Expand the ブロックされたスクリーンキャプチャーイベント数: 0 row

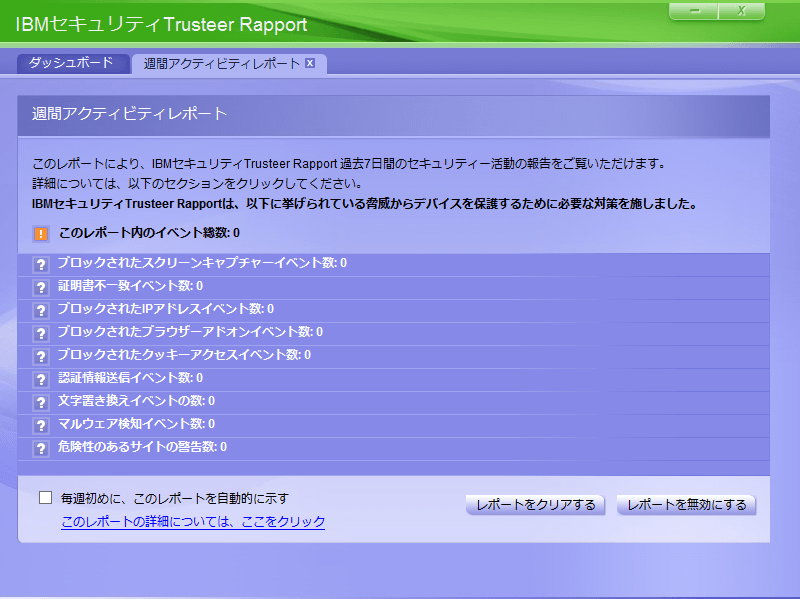(x=393, y=265)
